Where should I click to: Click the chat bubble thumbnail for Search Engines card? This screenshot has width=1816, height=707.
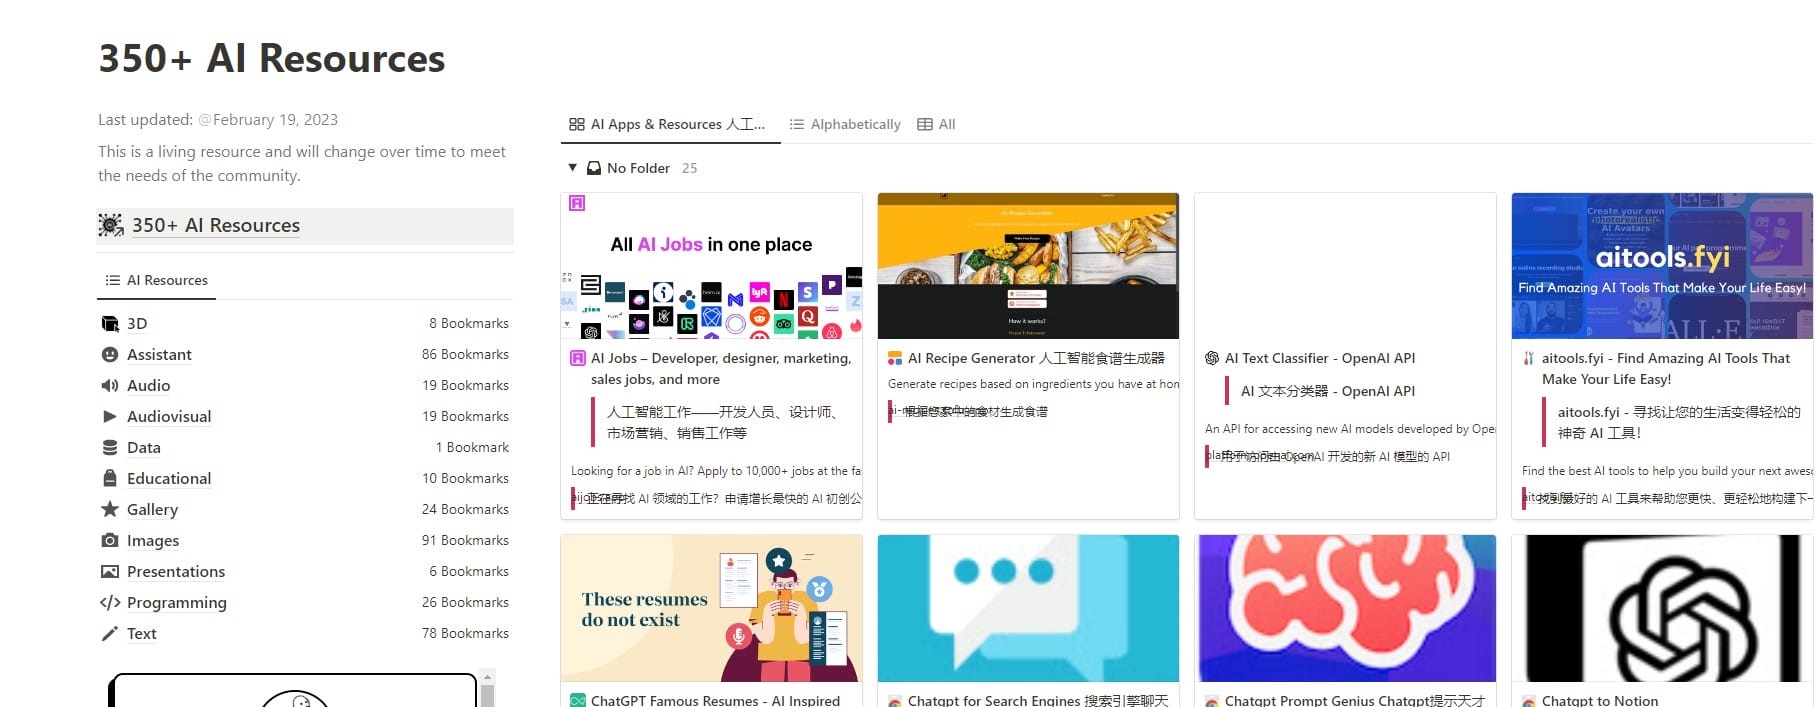coord(1028,608)
